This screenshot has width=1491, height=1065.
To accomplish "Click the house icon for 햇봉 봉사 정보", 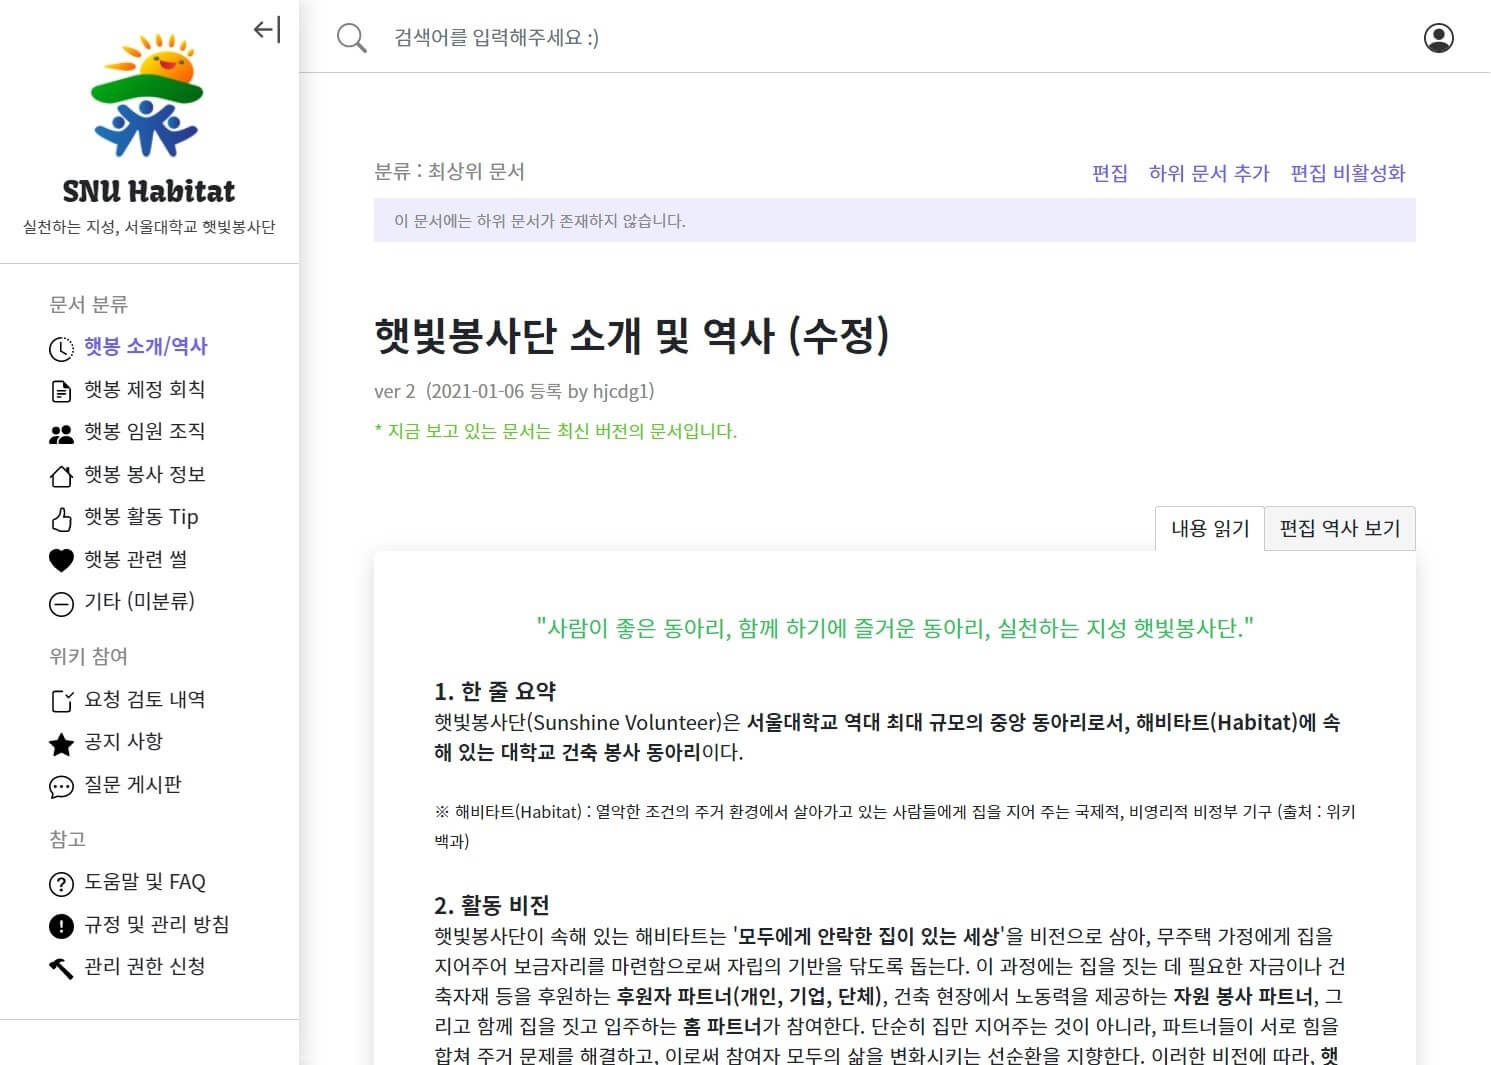I will [61, 476].
